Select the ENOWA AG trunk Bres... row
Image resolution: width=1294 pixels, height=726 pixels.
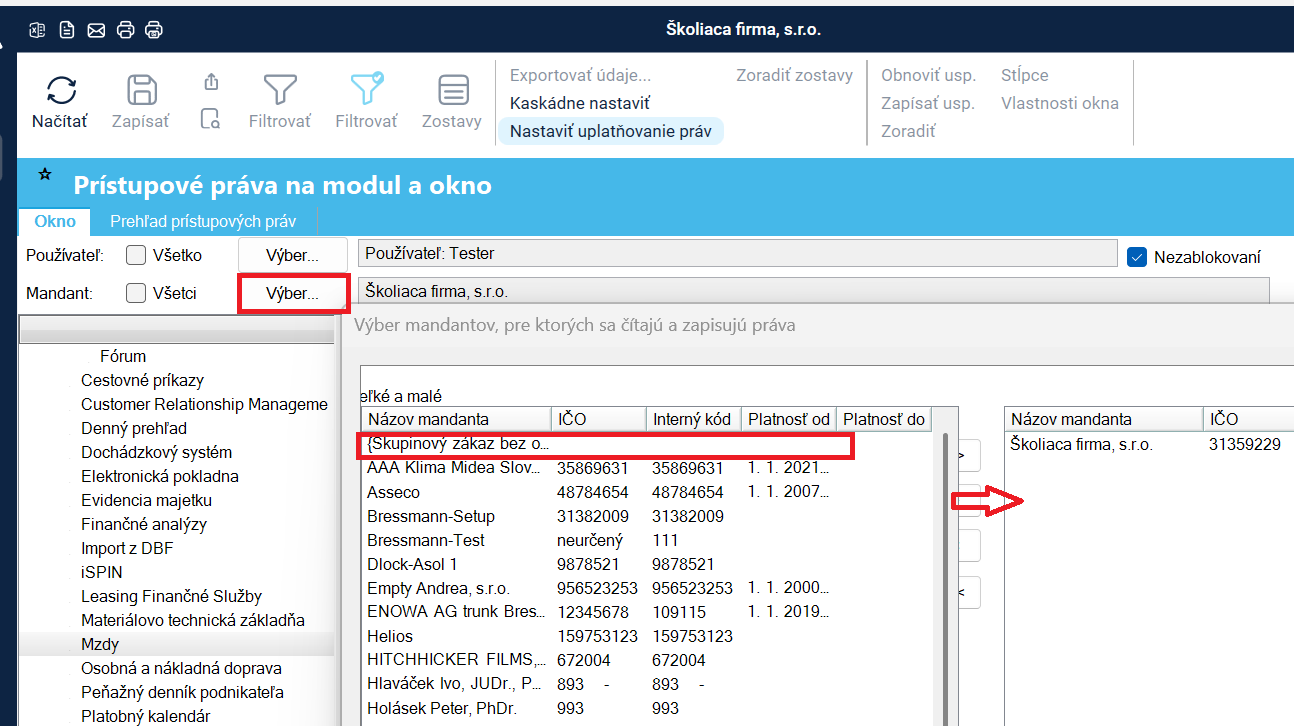point(647,612)
